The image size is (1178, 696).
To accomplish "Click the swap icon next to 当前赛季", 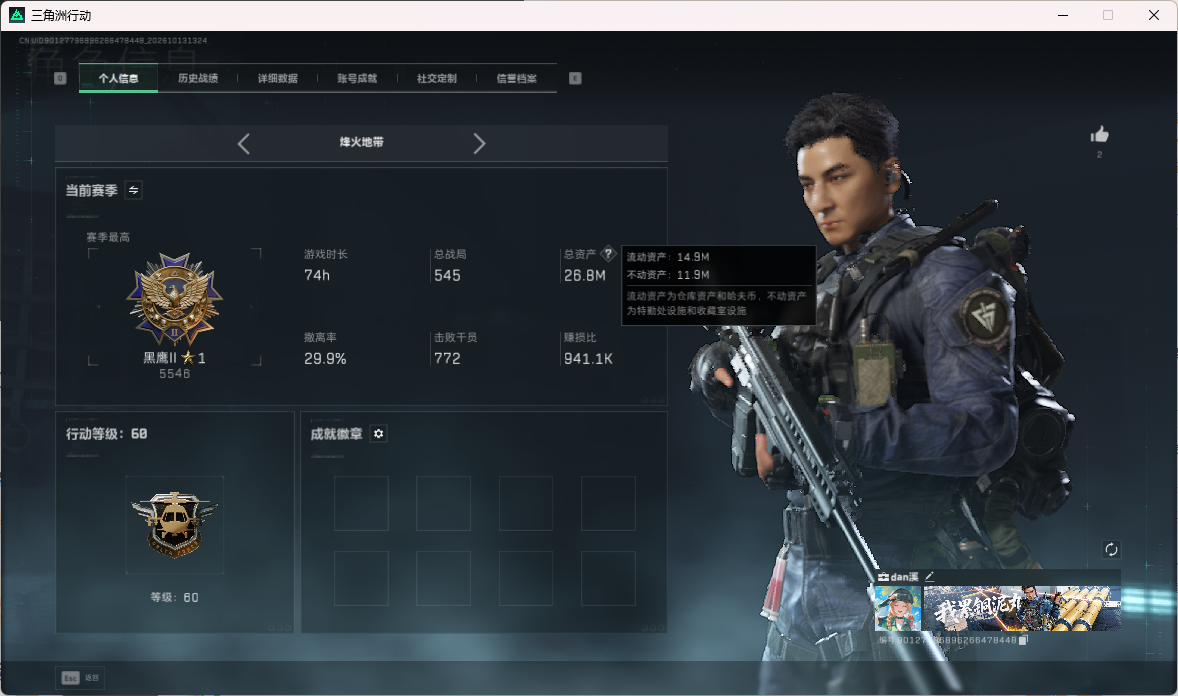I will 134,190.
